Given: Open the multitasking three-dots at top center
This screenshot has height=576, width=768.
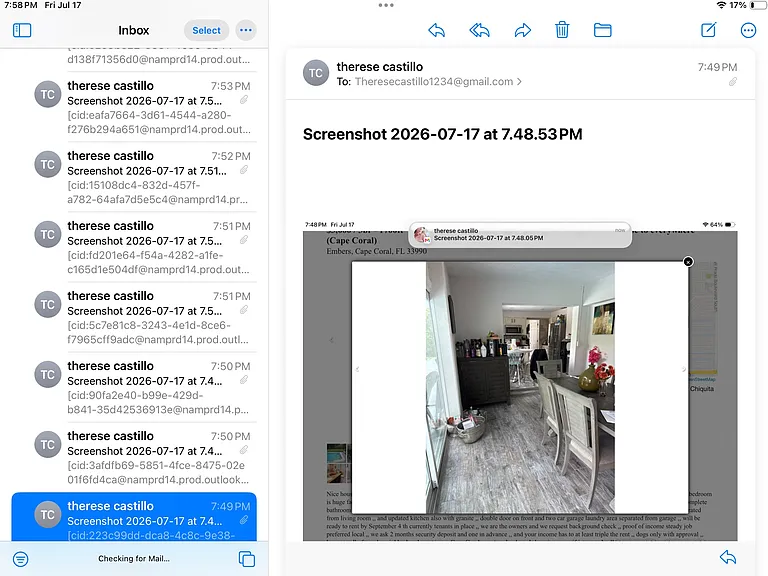Looking at the screenshot, I should [386, 5].
